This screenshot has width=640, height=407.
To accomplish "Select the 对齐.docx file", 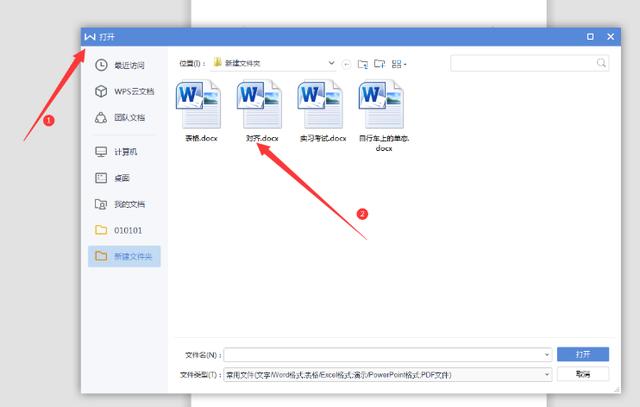I will [262, 111].
